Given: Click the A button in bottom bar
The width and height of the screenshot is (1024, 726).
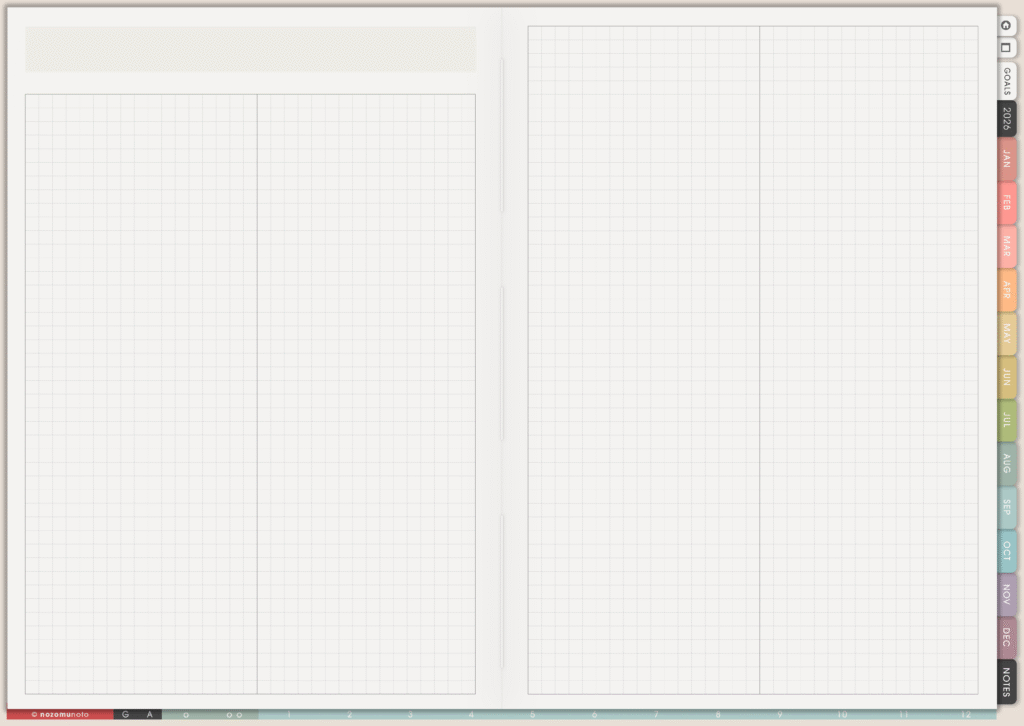Looking at the screenshot, I should click(x=150, y=715).
